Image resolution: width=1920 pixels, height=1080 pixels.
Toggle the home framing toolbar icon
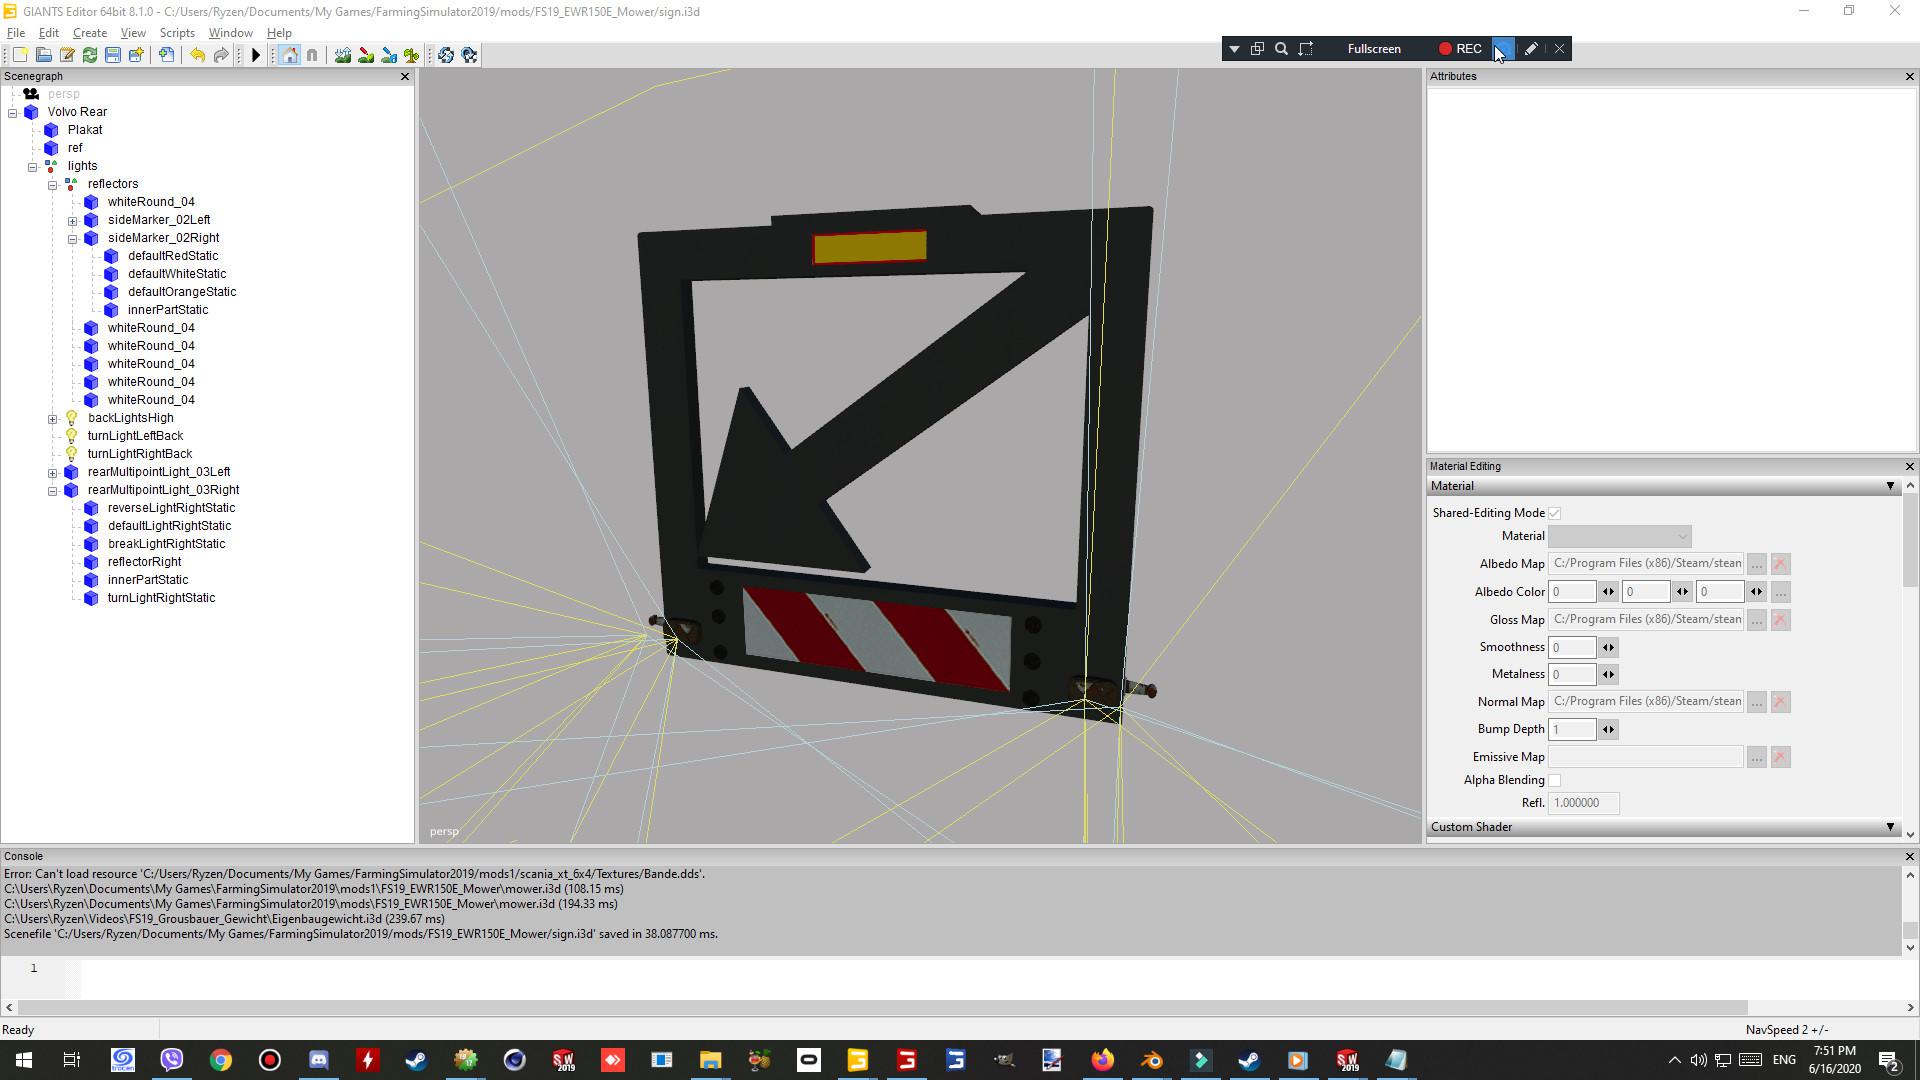289,55
